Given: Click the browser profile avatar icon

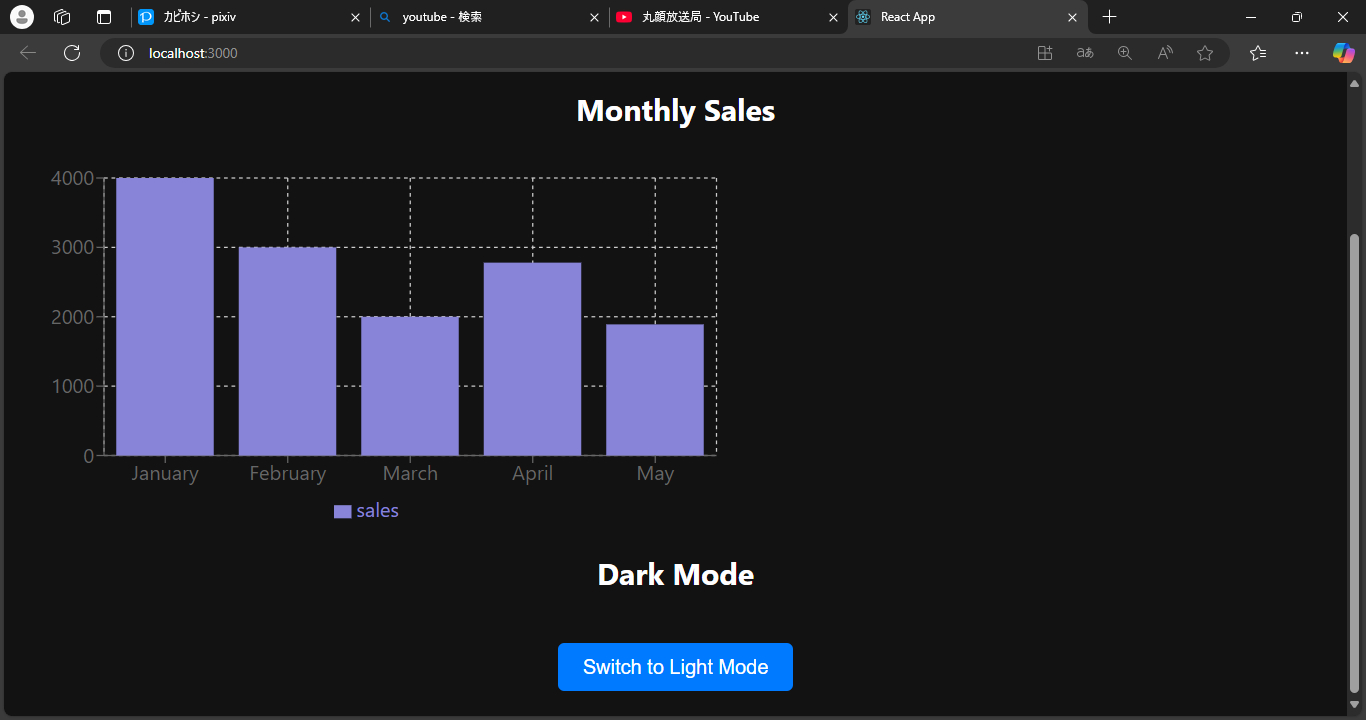Looking at the screenshot, I should (21, 17).
